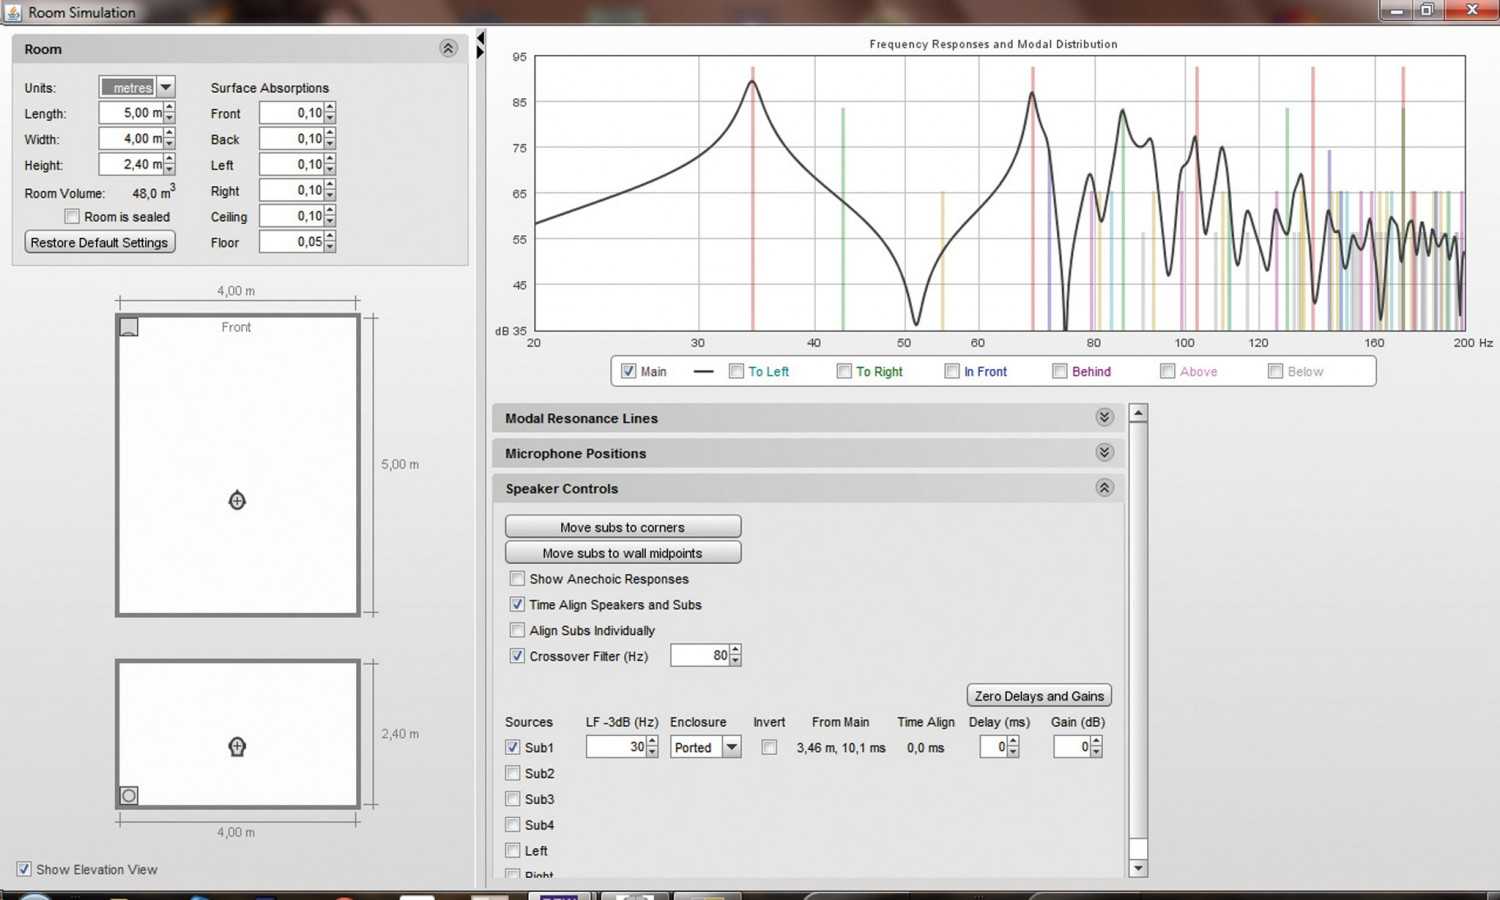Image resolution: width=1500 pixels, height=900 pixels.
Task: Click Zero Delays and Gains
Action: click(1039, 696)
